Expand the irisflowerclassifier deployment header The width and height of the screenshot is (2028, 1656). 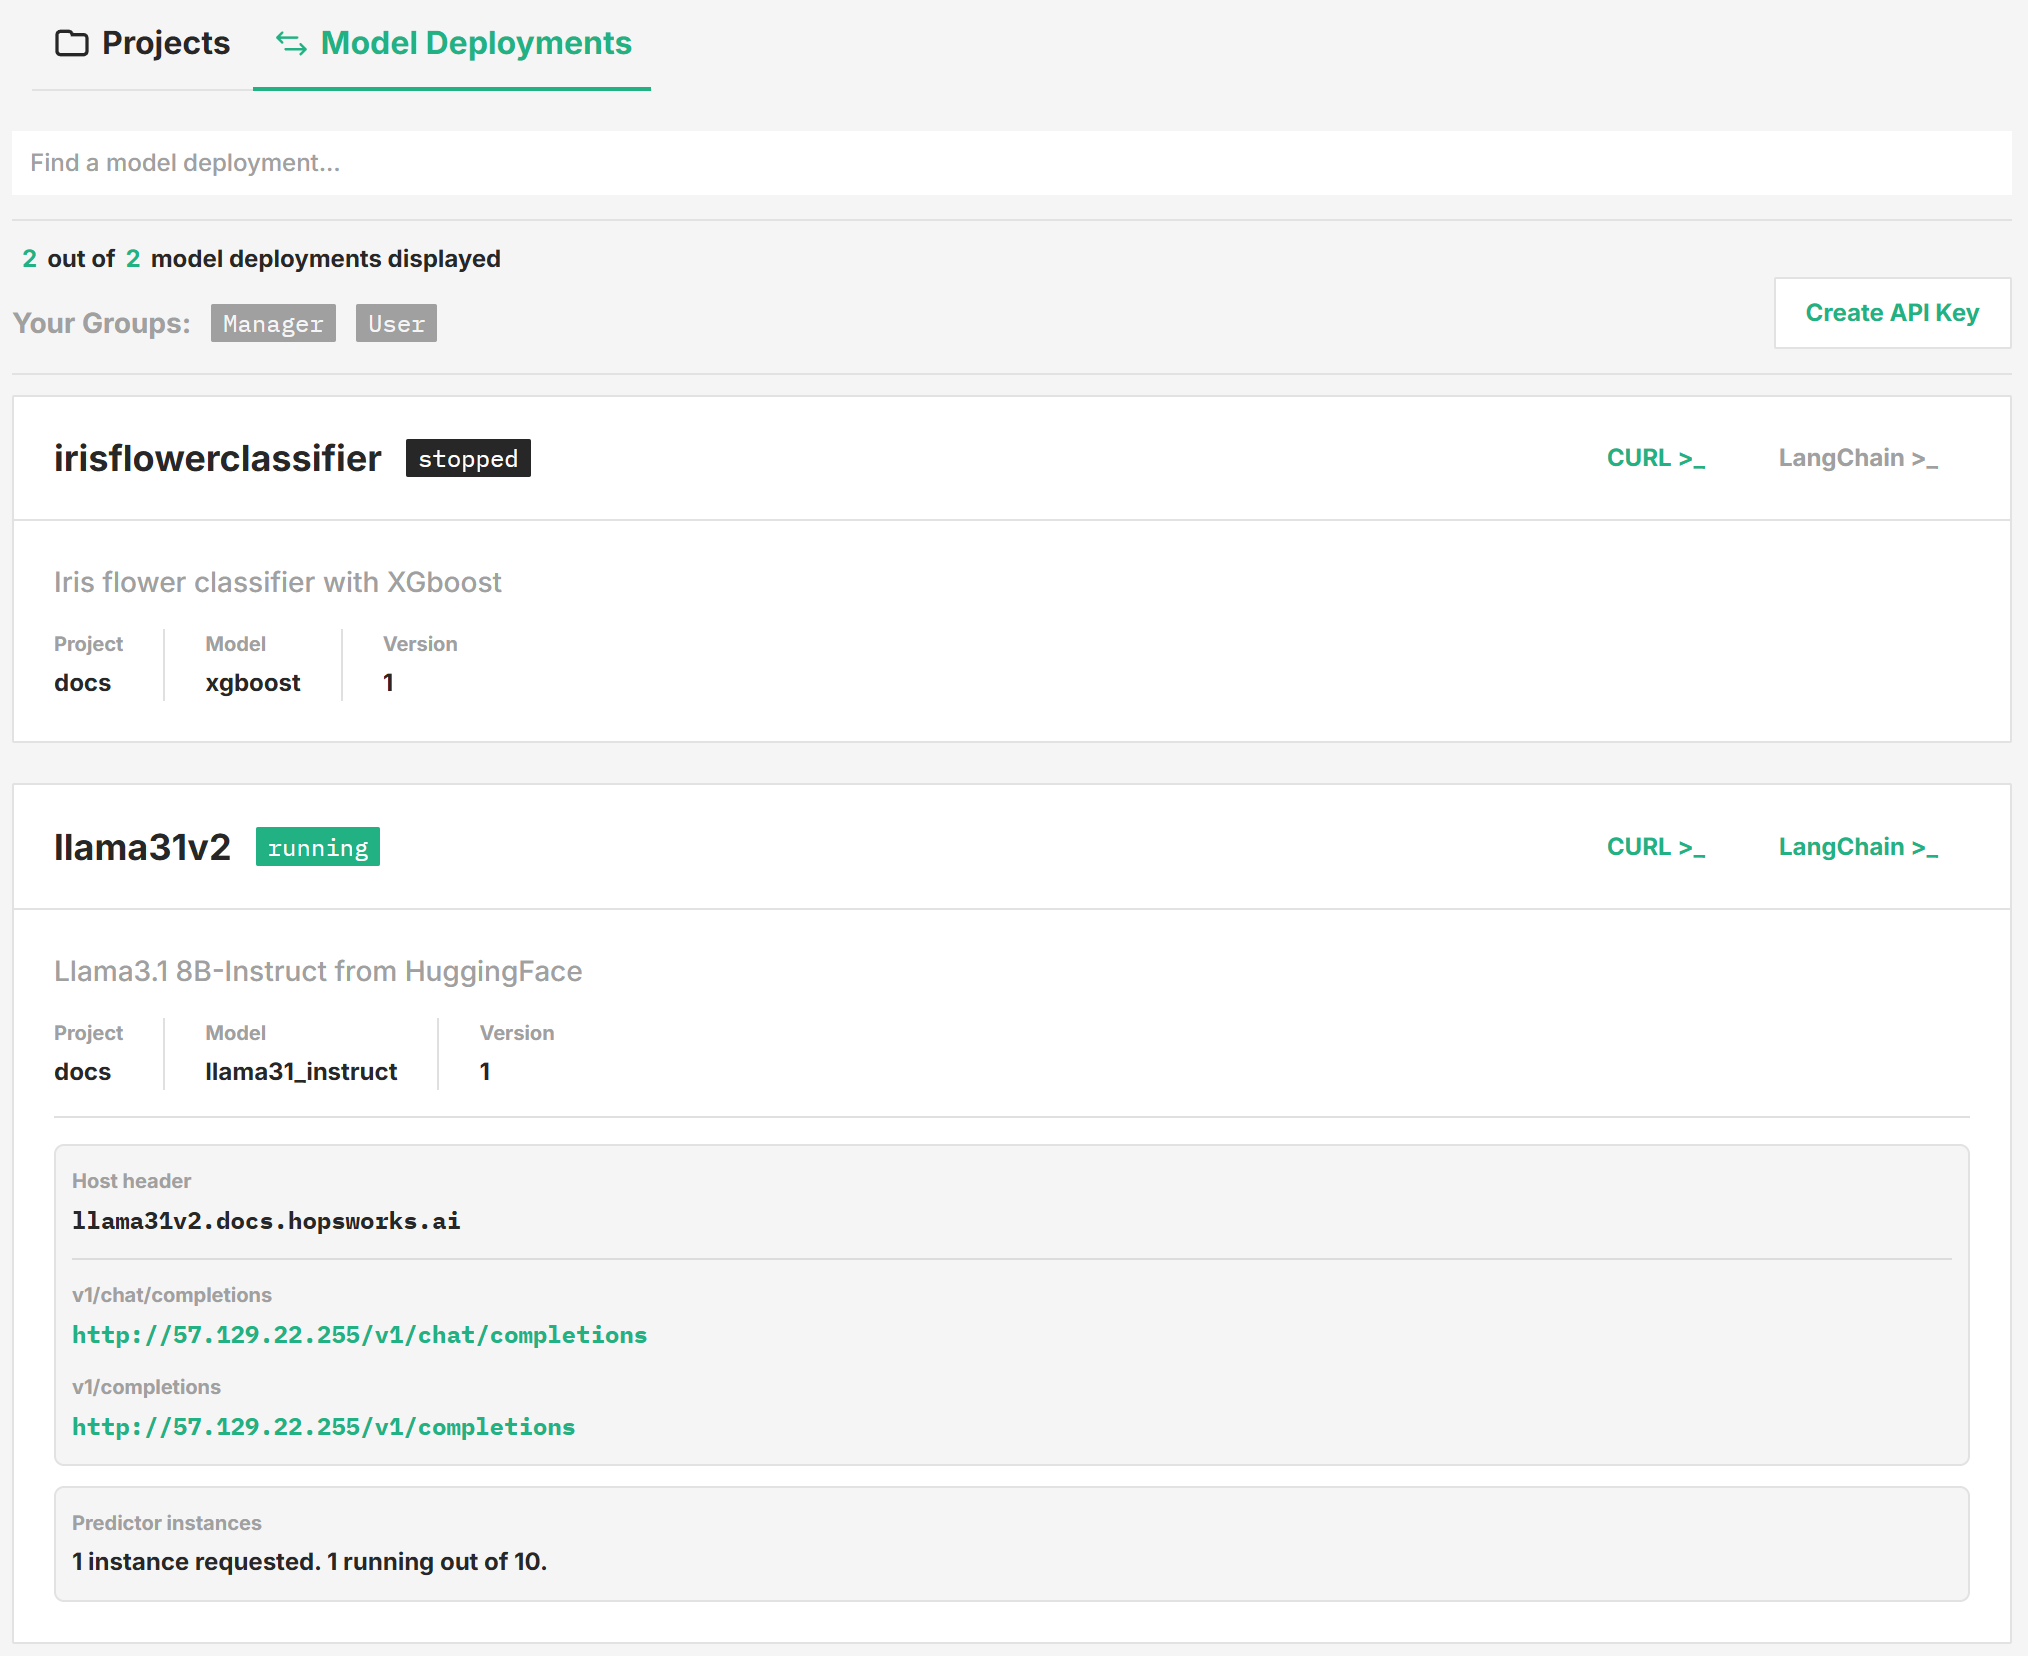tap(217, 458)
